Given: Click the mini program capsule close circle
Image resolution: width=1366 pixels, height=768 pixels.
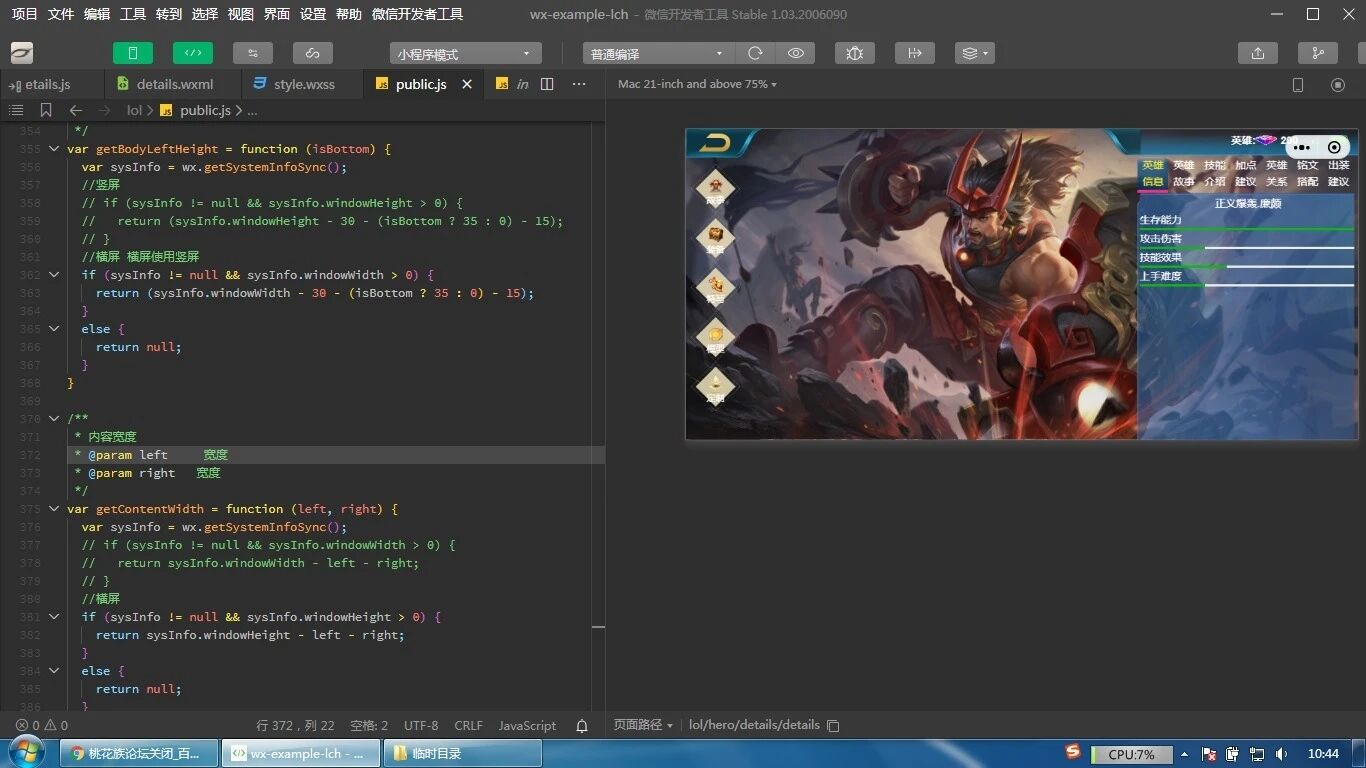Looking at the screenshot, I should [x=1334, y=147].
